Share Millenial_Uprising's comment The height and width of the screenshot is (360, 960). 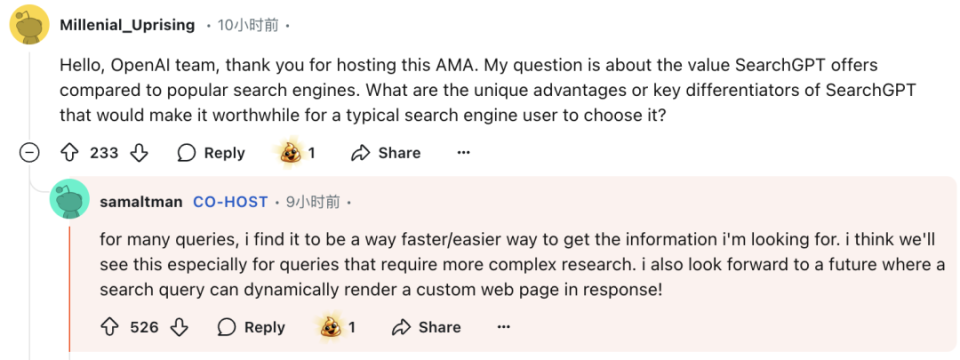(386, 153)
